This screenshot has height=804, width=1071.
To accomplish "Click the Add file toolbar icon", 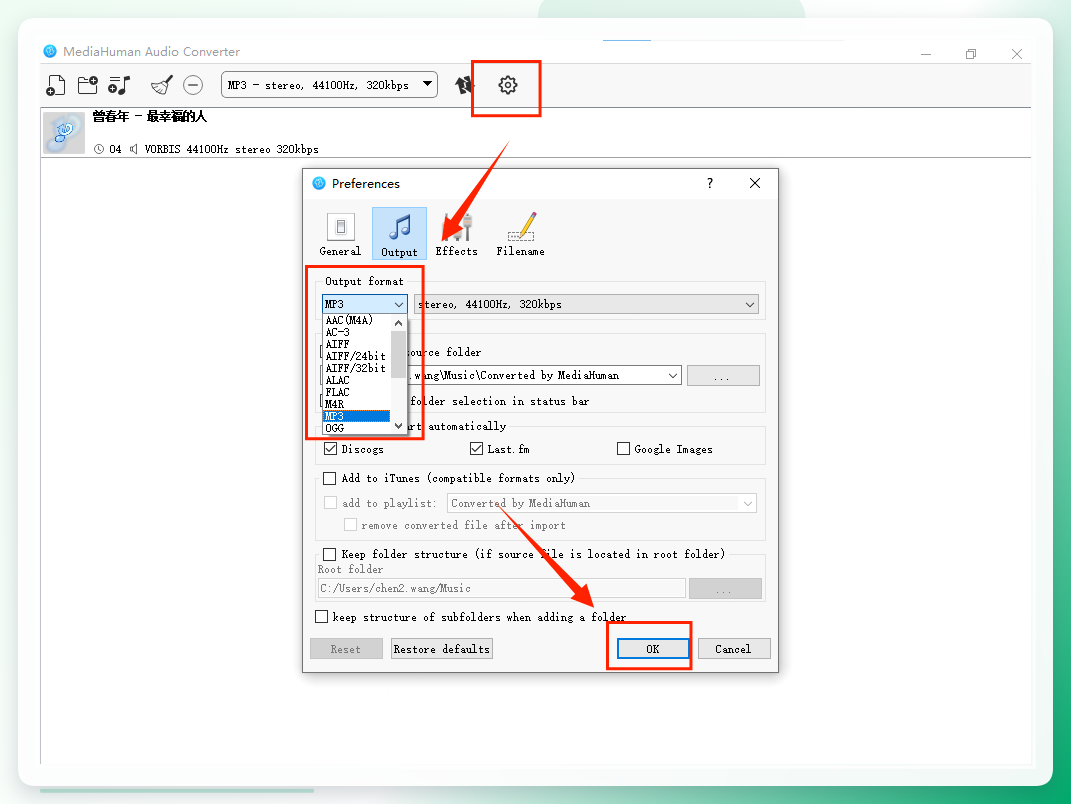I will point(55,85).
